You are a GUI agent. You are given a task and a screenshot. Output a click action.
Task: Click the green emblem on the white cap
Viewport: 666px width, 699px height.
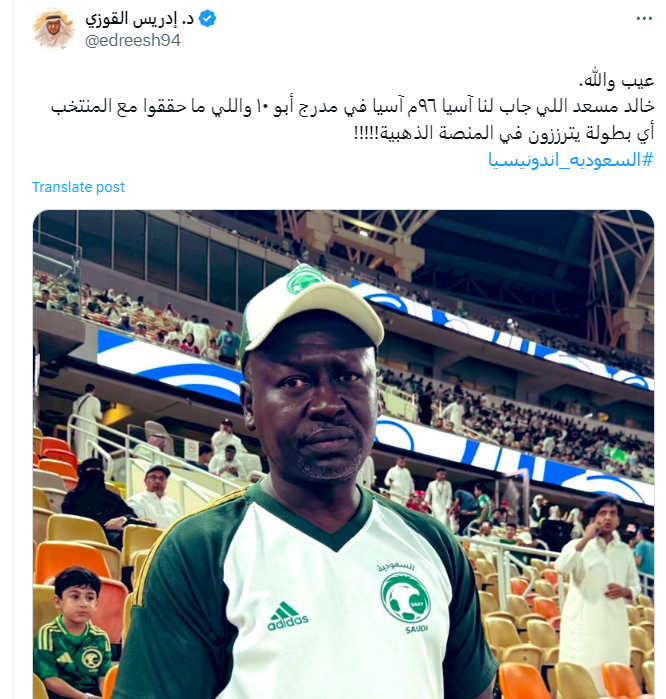[x=304, y=279]
